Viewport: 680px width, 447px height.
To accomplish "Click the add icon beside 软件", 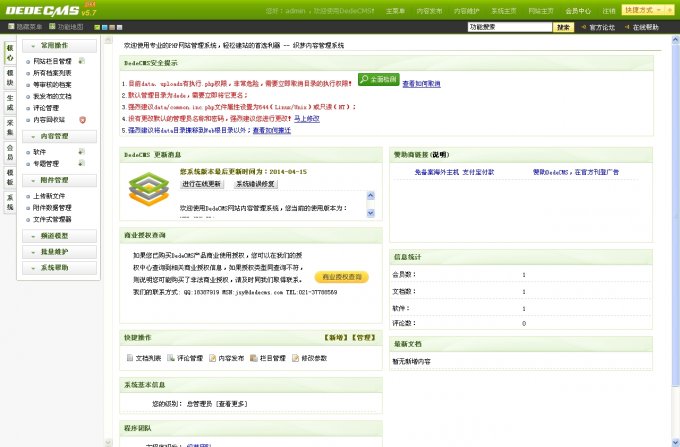I will 81,151.
